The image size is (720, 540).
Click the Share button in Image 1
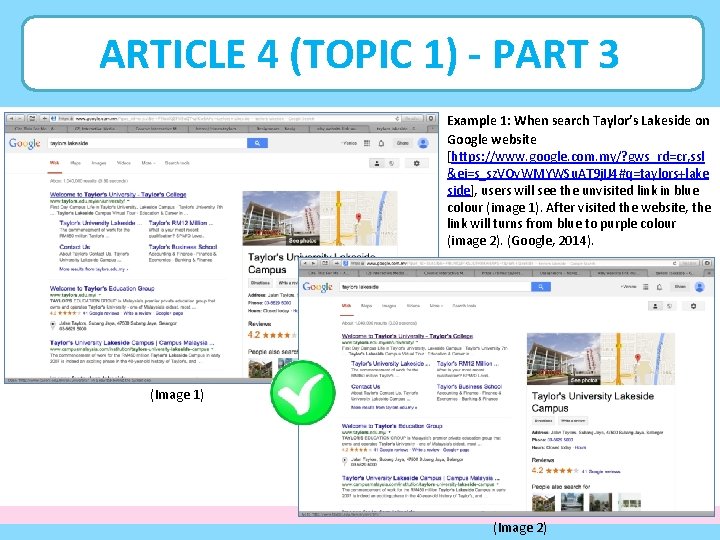tap(402, 143)
